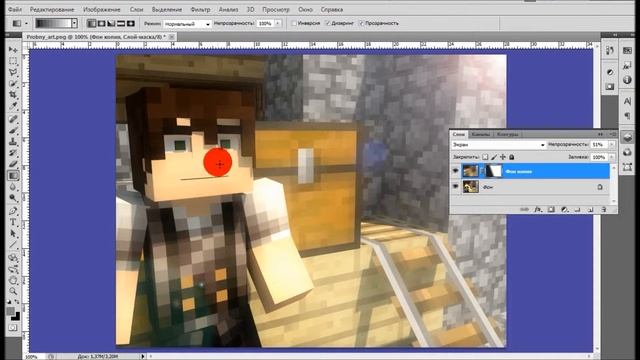Select the Eraser tool
The image size is (640, 360).
click(x=13, y=164)
